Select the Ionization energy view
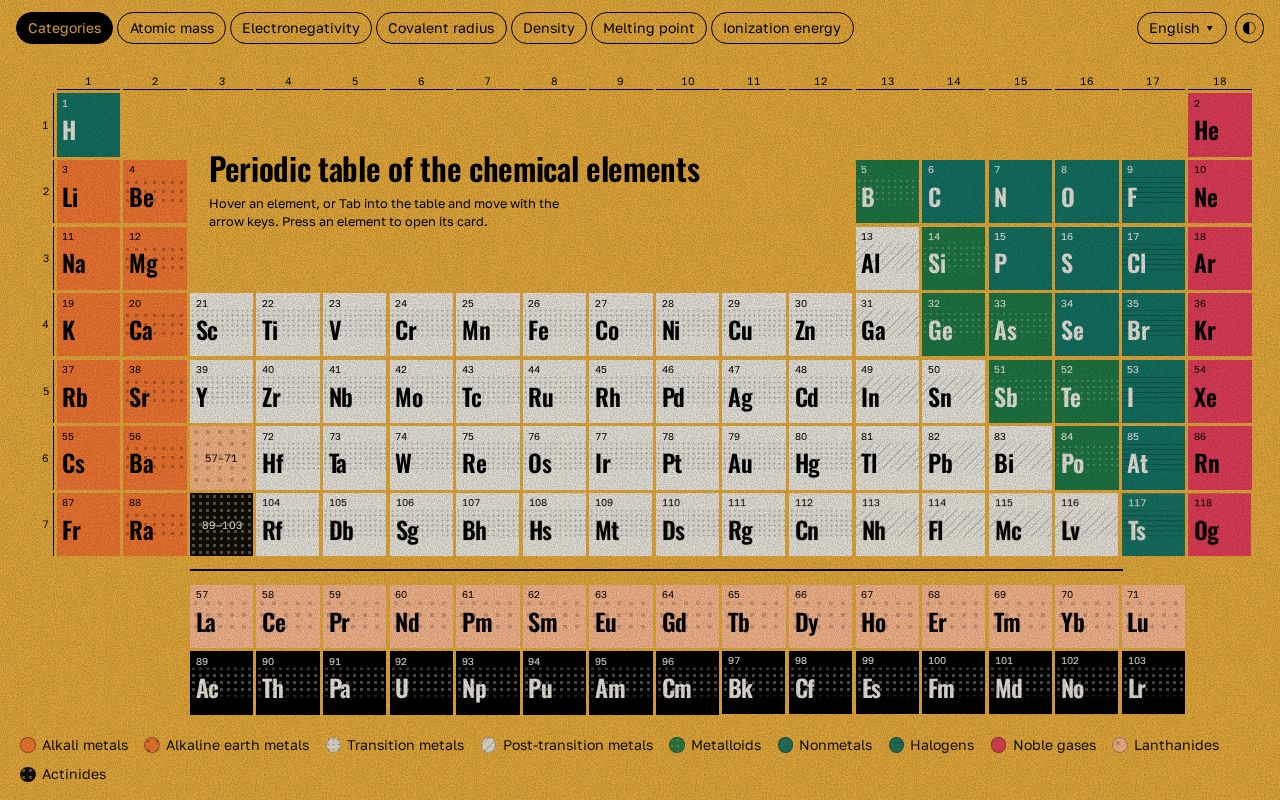Viewport: 1280px width, 800px height. [x=782, y=28]
